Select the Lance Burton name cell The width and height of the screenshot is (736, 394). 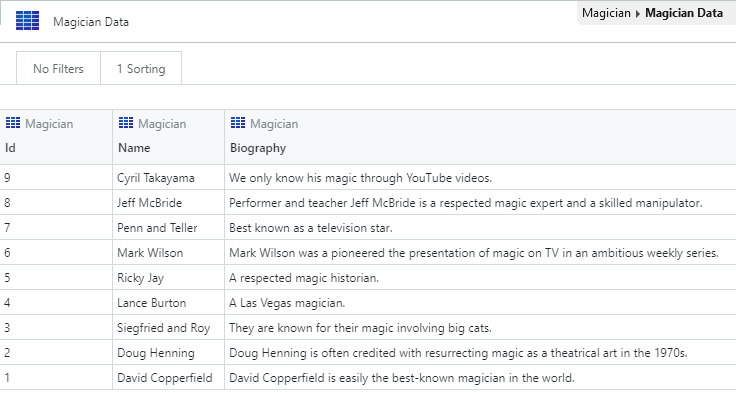[169, 302]
